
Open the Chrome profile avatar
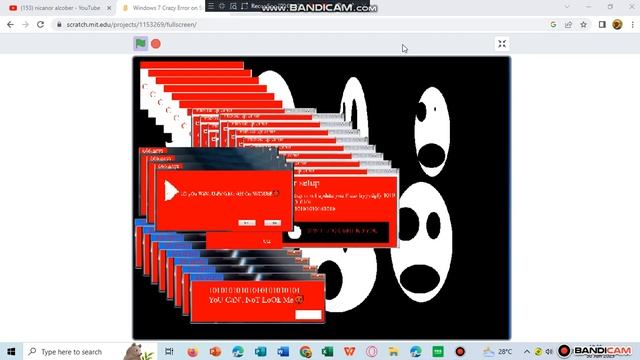pos(617,24)
